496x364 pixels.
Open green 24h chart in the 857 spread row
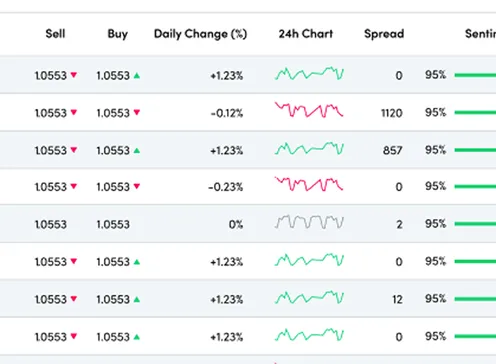[309, 148]
